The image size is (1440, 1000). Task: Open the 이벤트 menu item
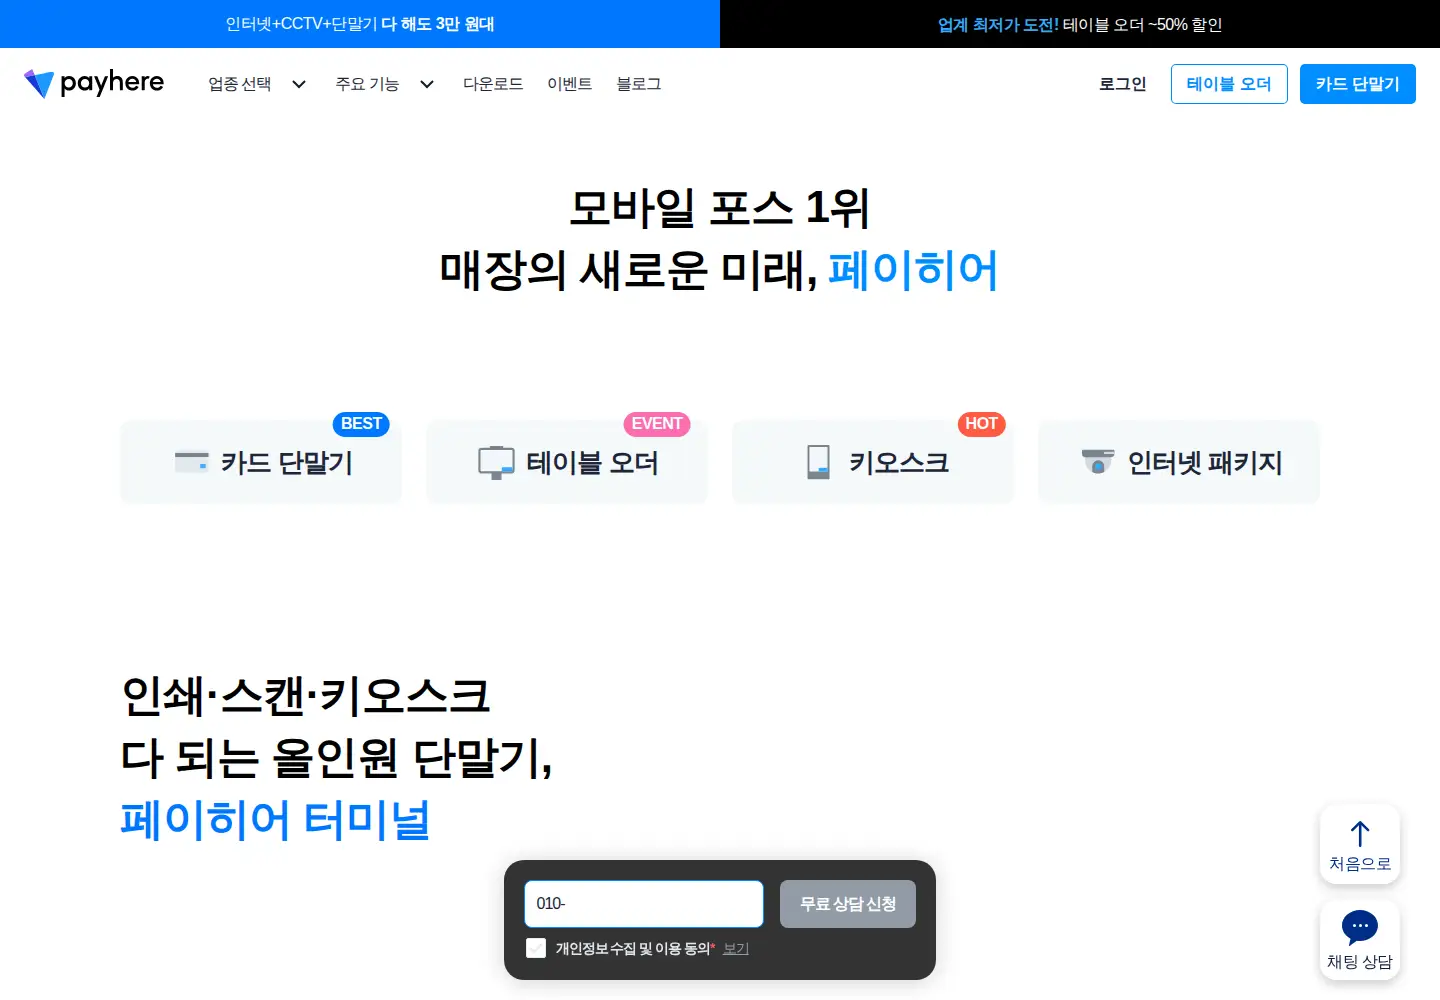570,84
